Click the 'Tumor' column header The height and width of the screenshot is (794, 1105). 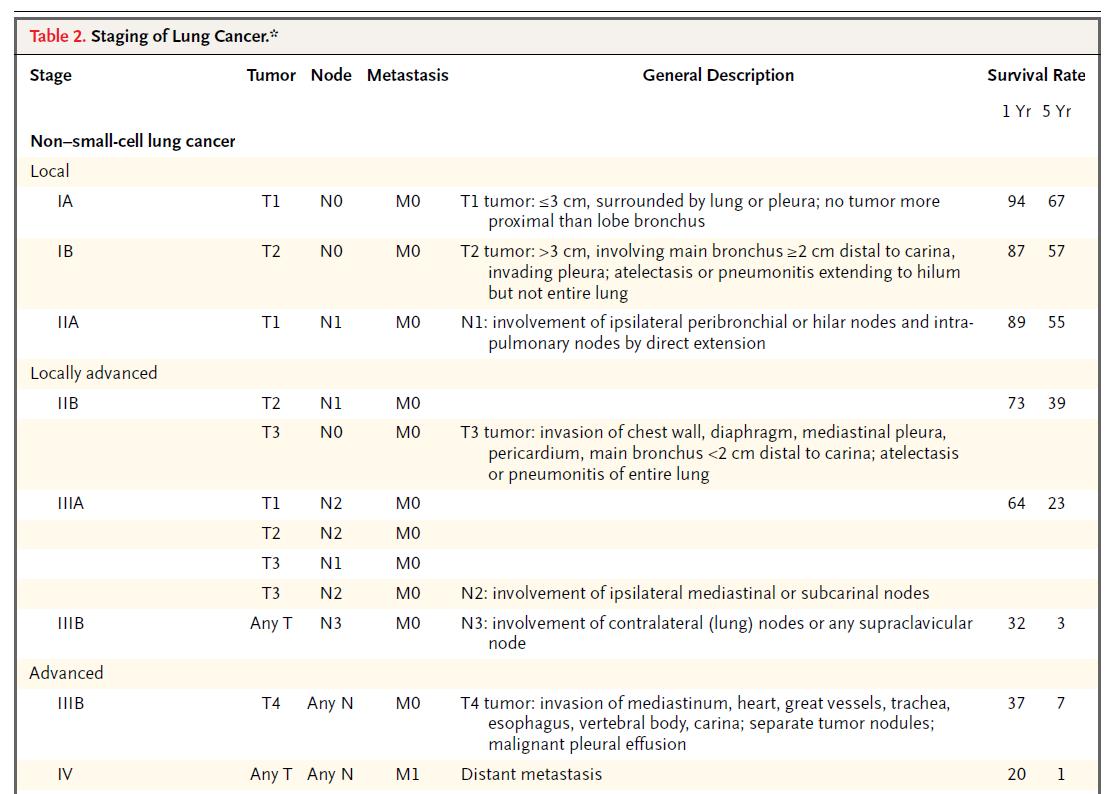(271, 75)
